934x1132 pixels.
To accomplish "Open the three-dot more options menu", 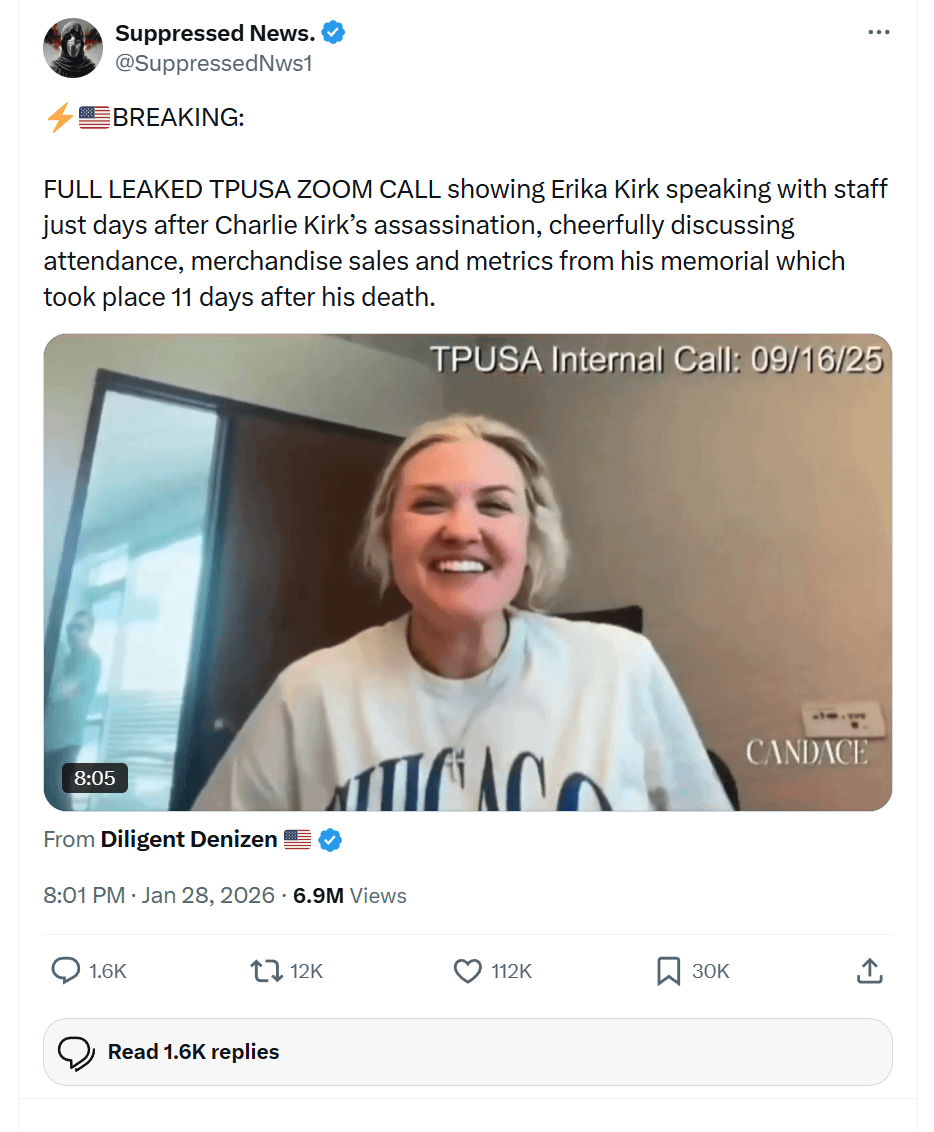I will [878, 33].
